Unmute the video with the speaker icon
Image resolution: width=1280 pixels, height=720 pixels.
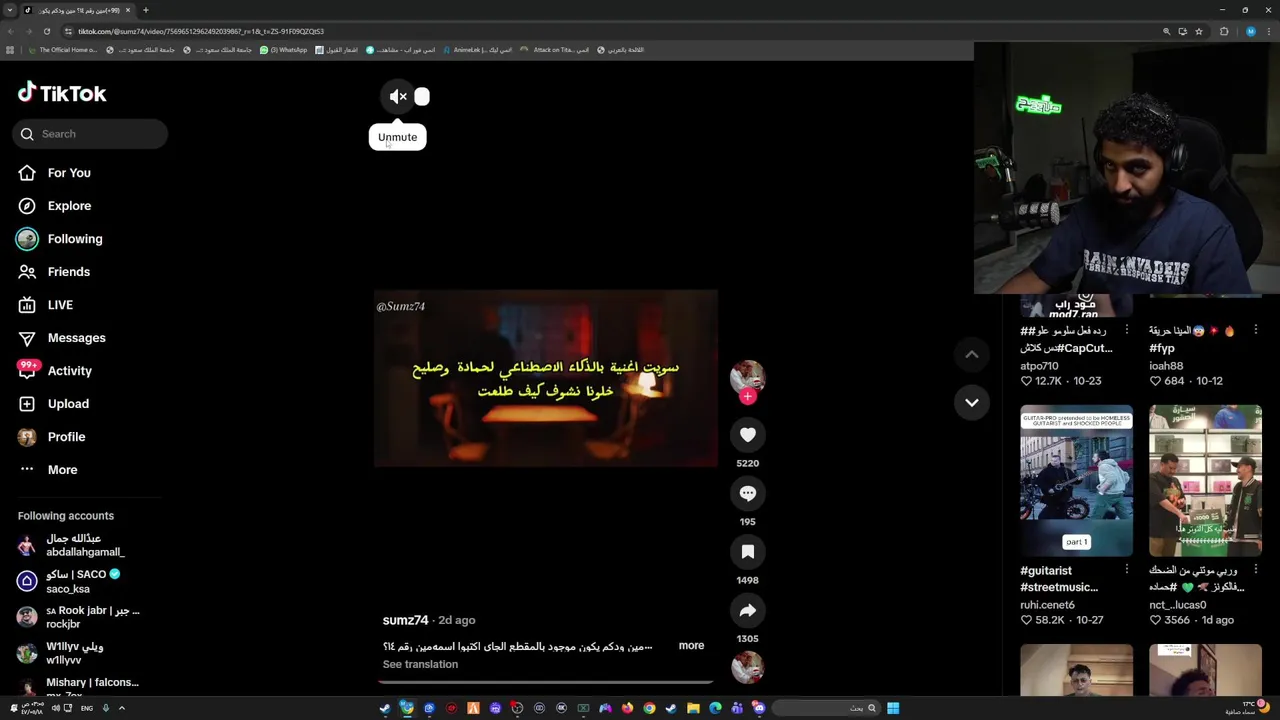point(398,96)
